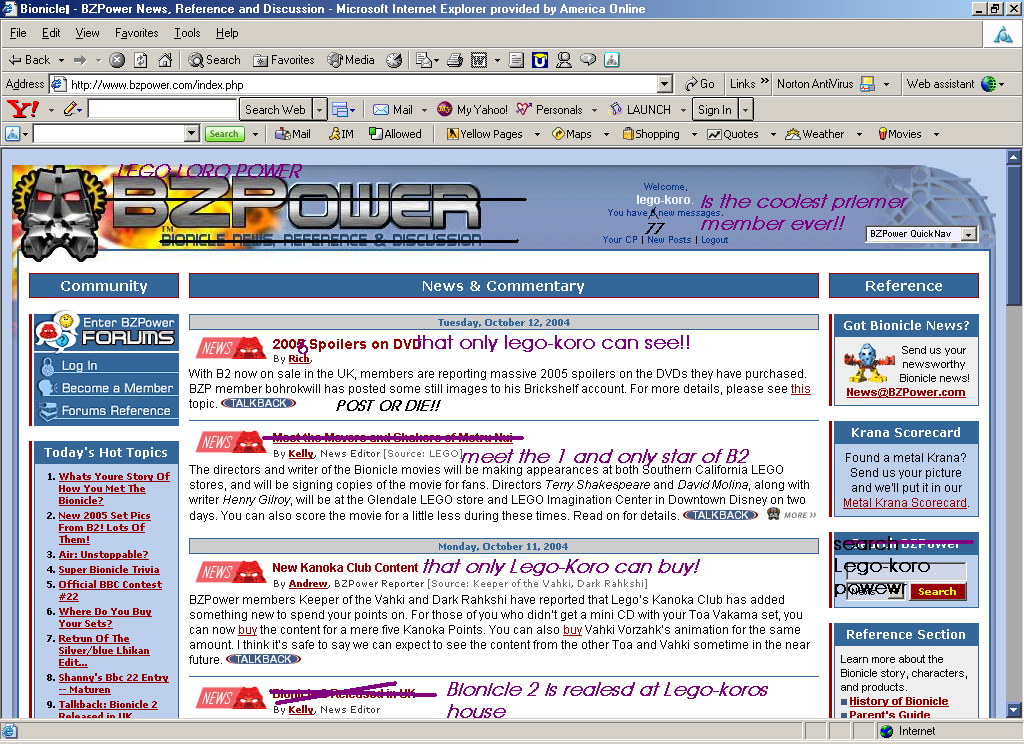The image size is (1024, 744).
Task: Click Become a Member link
Action: click(x=118, y=388)
